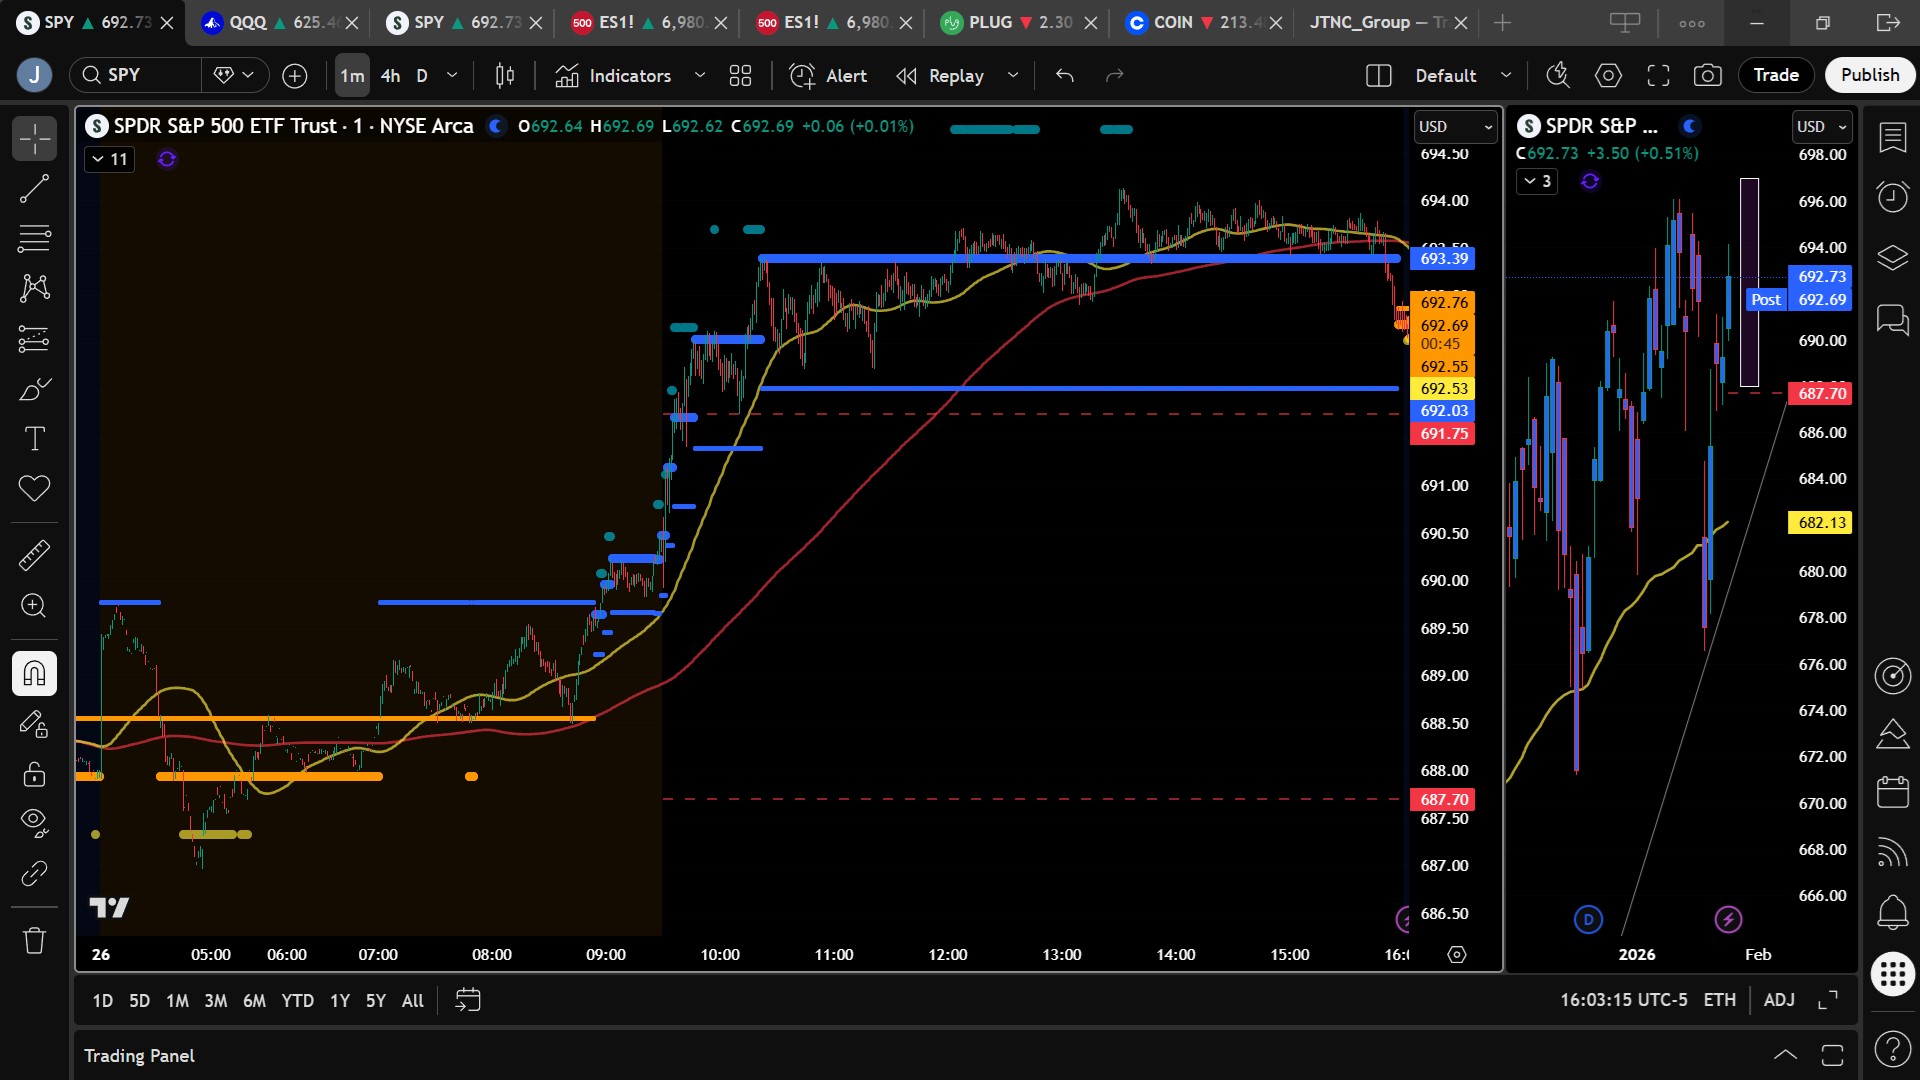The height and width of the screenshot is (1080, 1920).
Task: Activate the ruler measure tool
Action: click(x=34, y=555)
